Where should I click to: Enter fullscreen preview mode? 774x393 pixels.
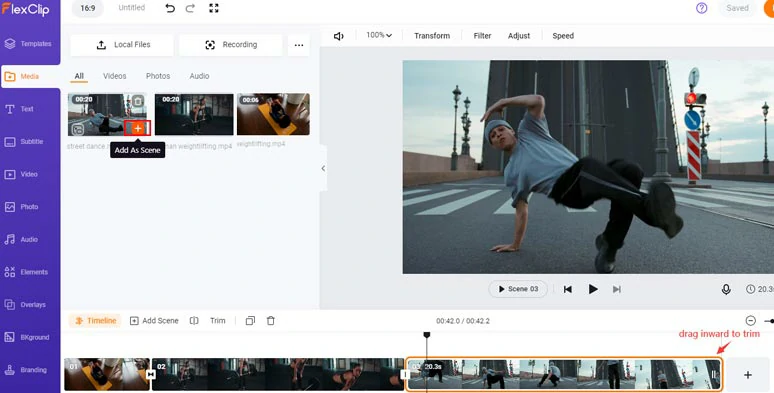[x=214, y=8]
